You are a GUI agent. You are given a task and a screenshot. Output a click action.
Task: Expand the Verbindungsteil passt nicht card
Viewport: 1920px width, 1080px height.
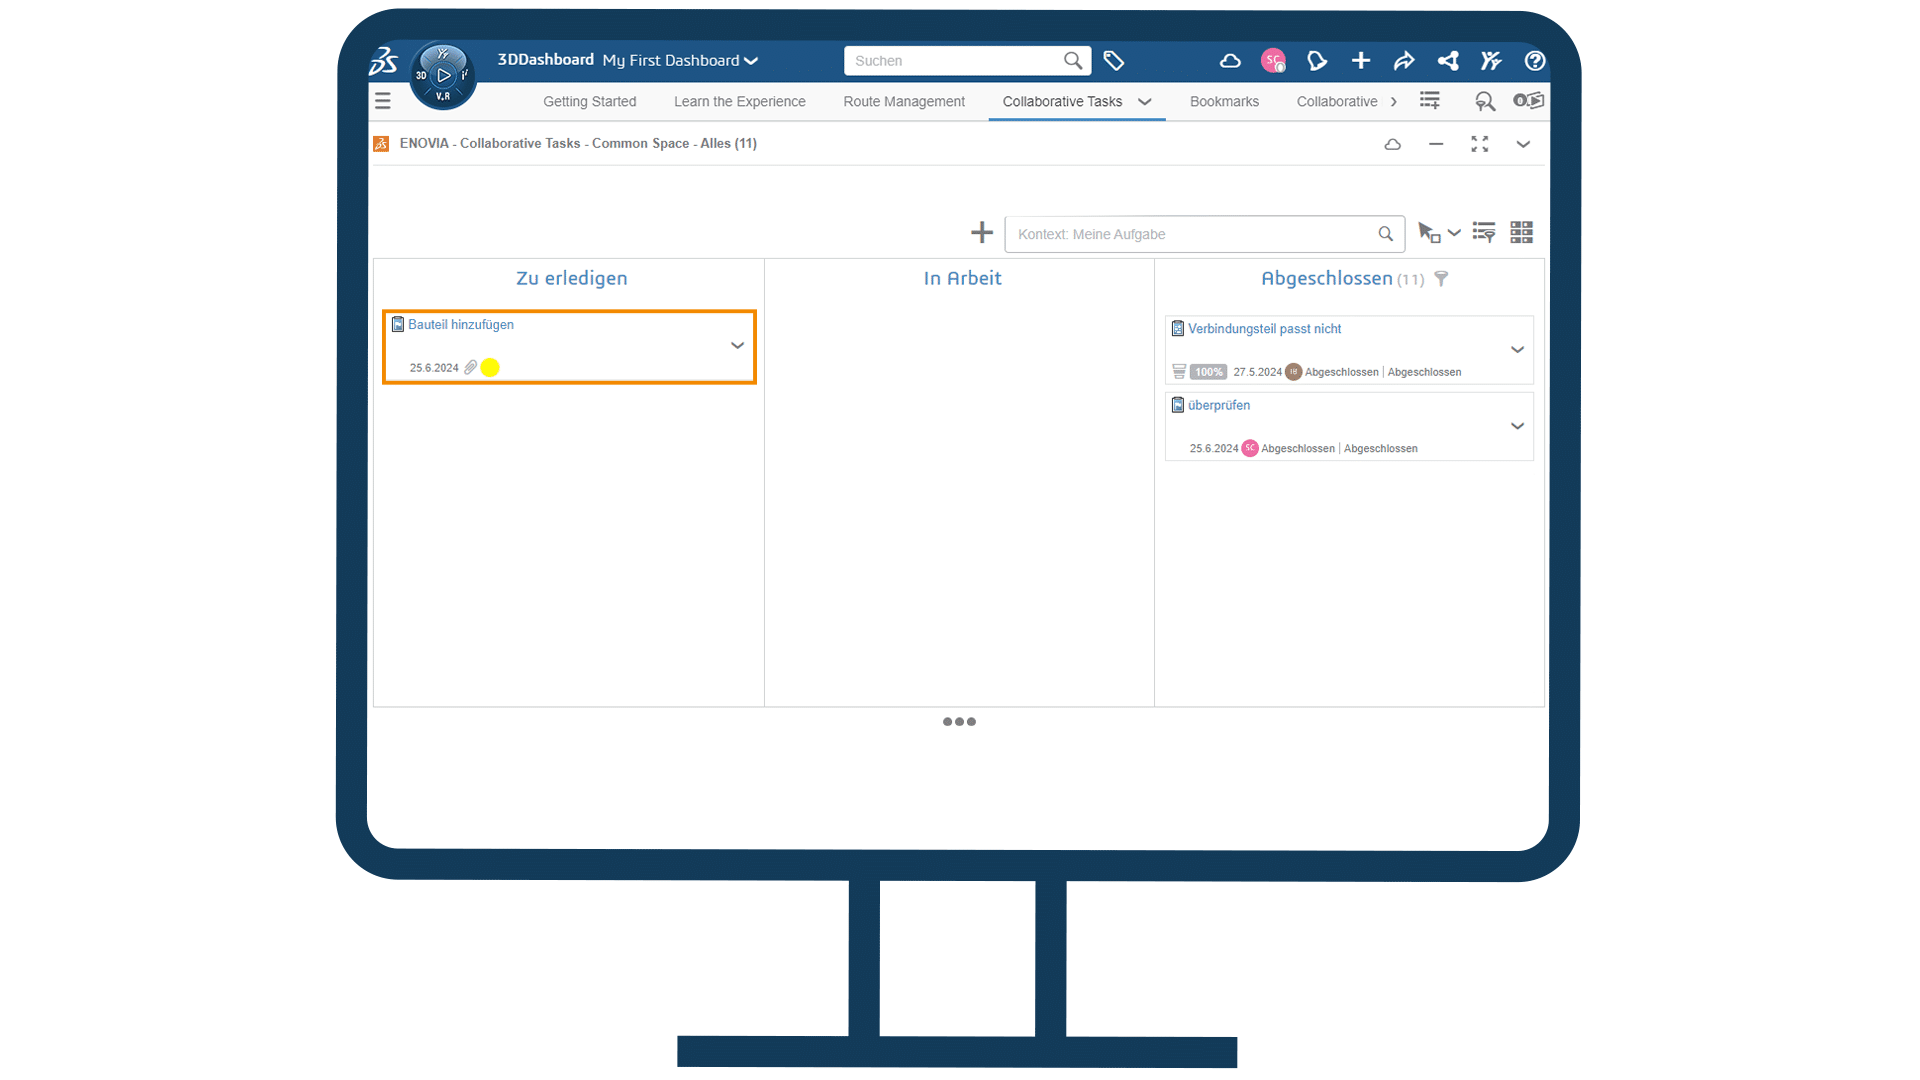tap(1516, 350)
